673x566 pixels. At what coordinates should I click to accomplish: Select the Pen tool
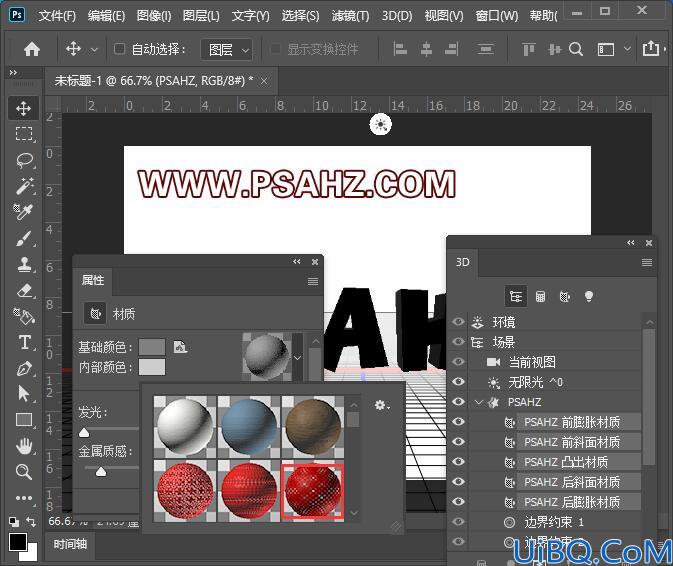24,368
